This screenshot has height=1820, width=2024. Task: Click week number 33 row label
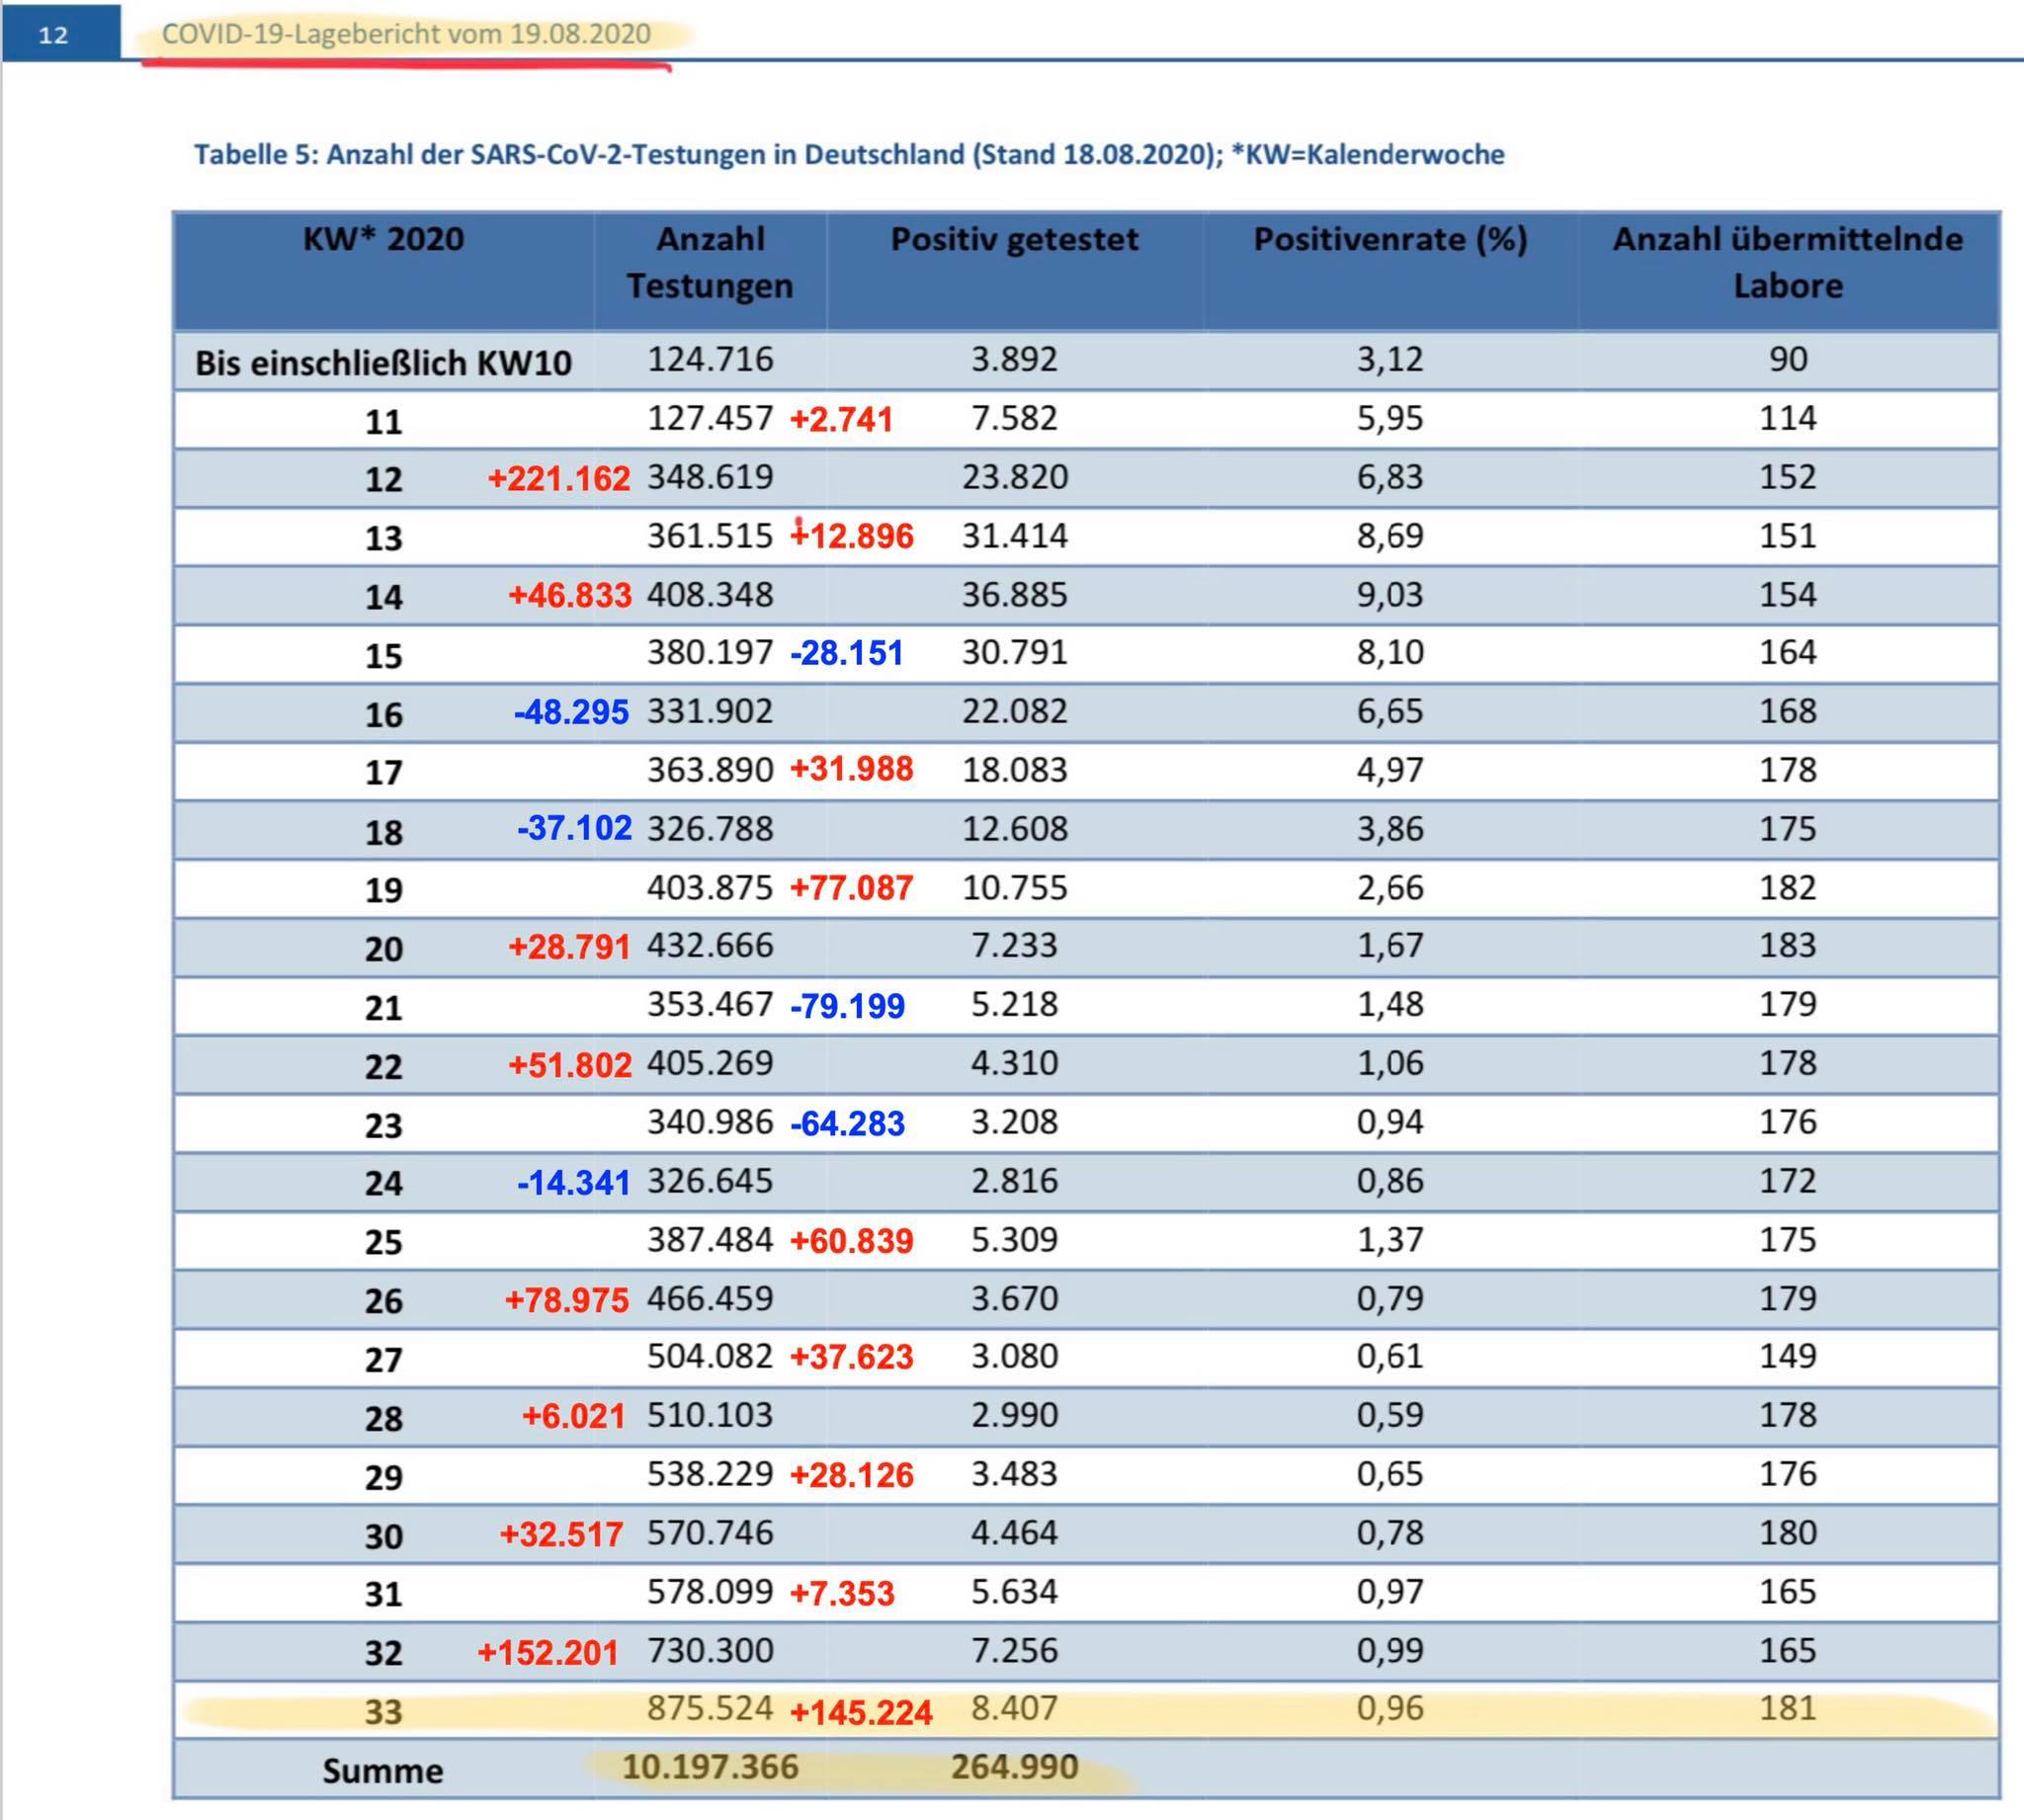coord(383,1712)
